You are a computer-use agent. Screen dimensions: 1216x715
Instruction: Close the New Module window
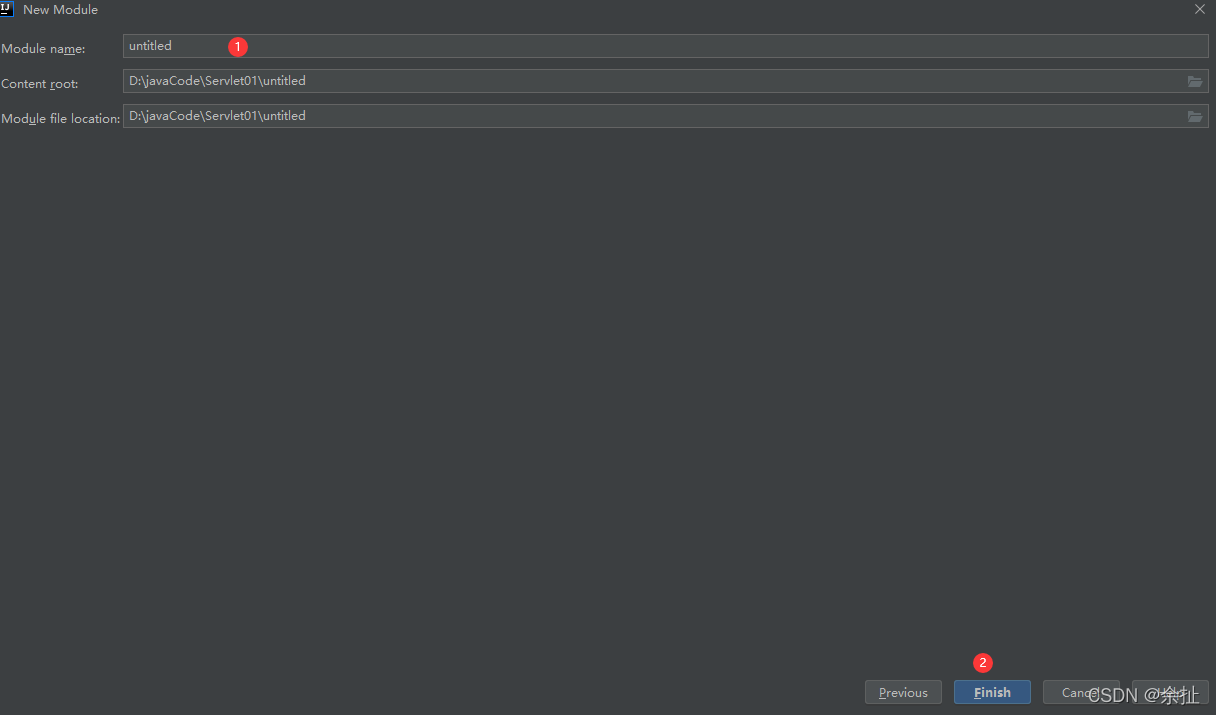click(1200, 9)
